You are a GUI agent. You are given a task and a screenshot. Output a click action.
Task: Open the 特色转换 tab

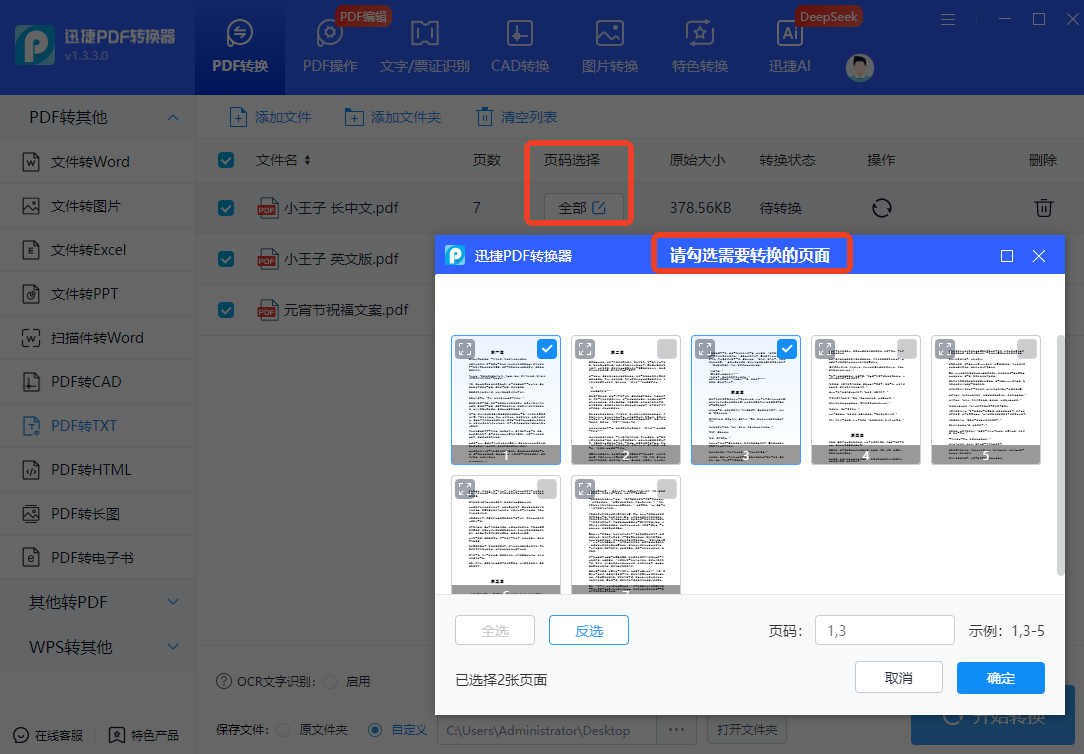[700, 47]
